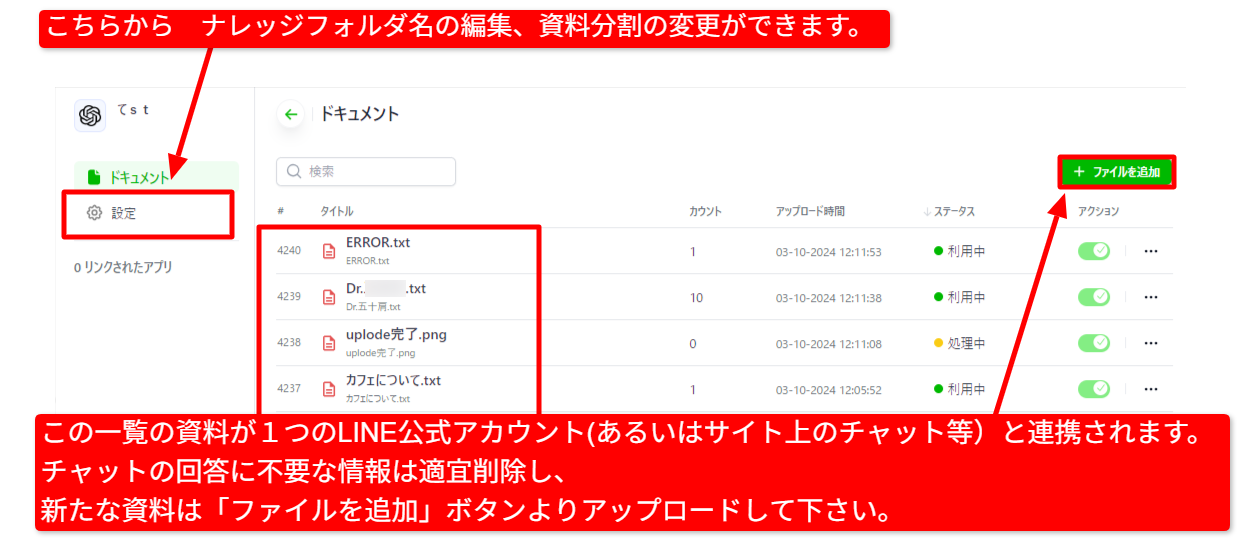
Task: Click the file icon for Dr. txt row
Action: tap(329, 297)
